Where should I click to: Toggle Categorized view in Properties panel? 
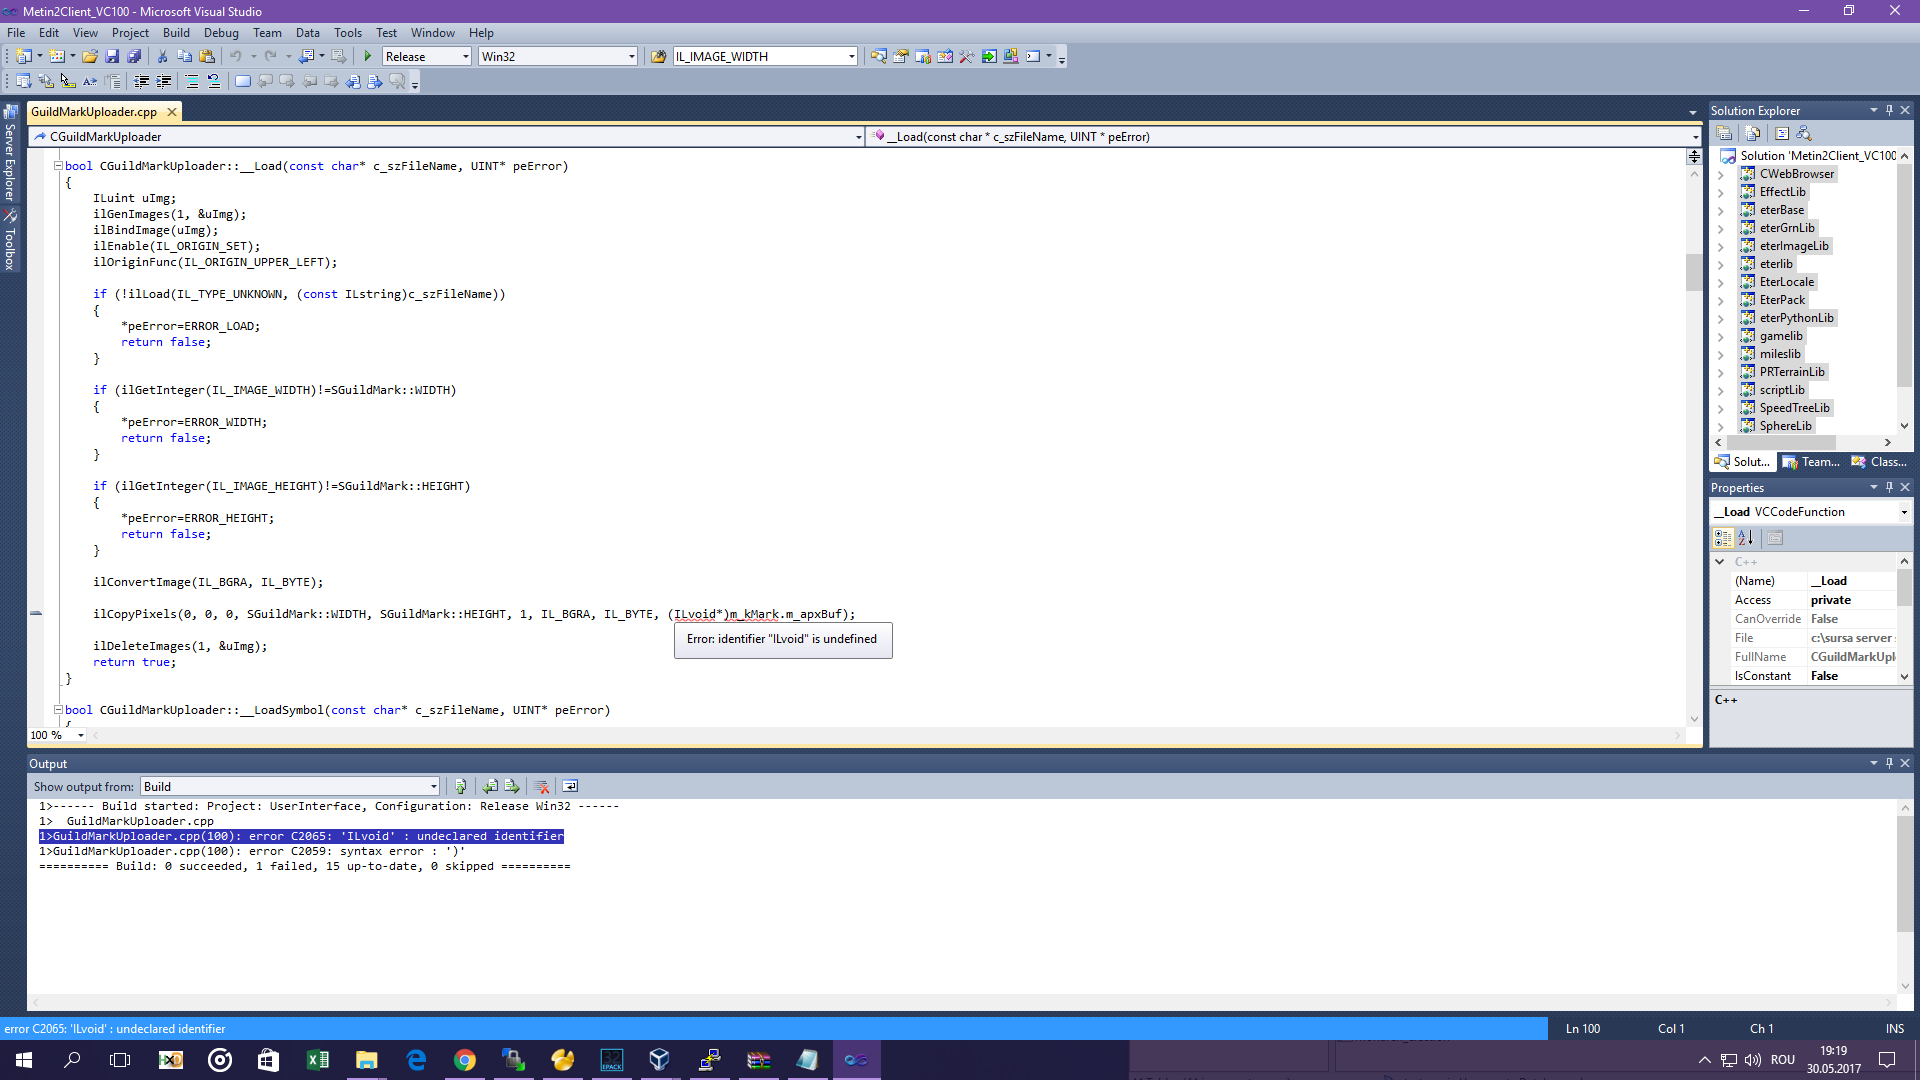1723,538
